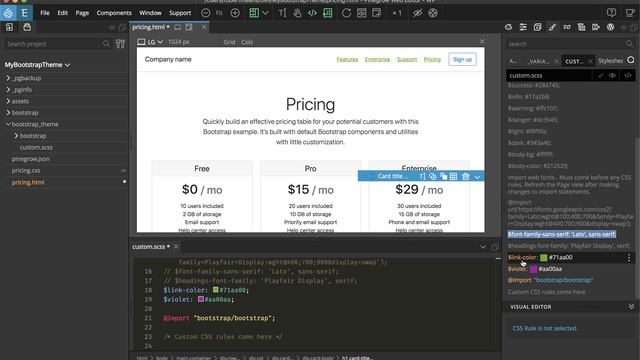Expand the _pgbackup folder
Image resolution: width=640 pixels, height=360 pixels.
pos(8,78)
